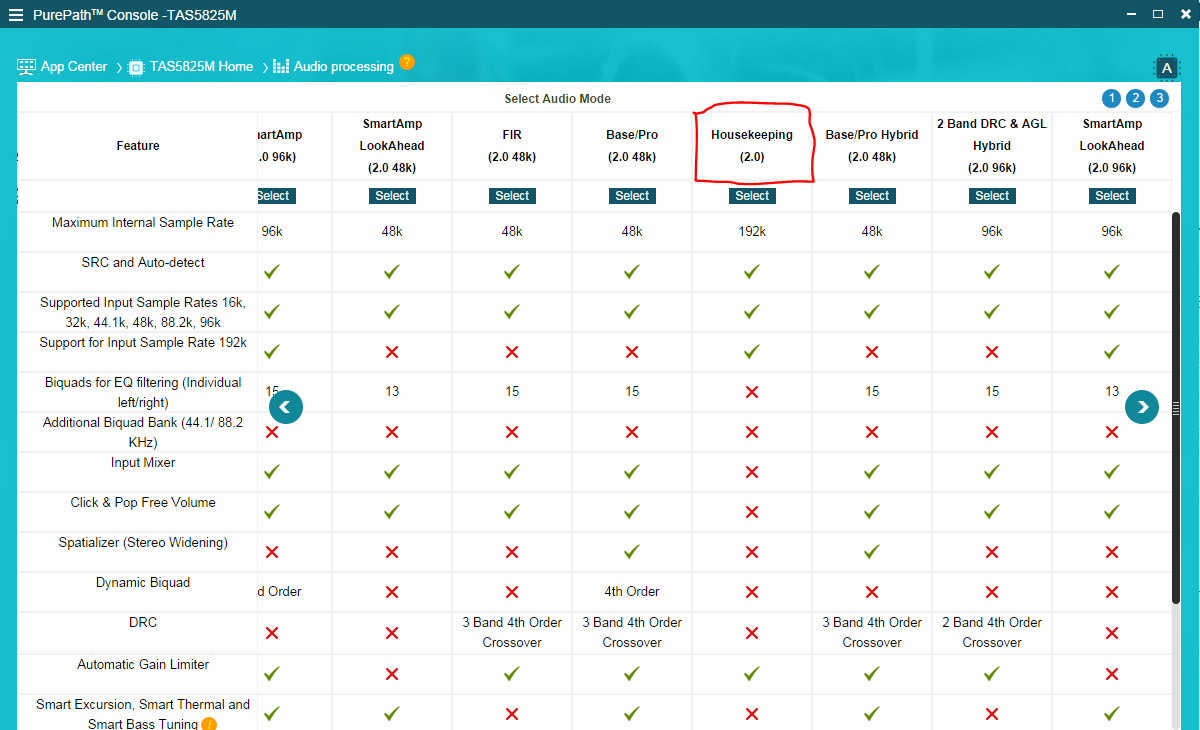
Task: Click Input Mixer row label
Action: pyautogui.click(x=143, y=463)
